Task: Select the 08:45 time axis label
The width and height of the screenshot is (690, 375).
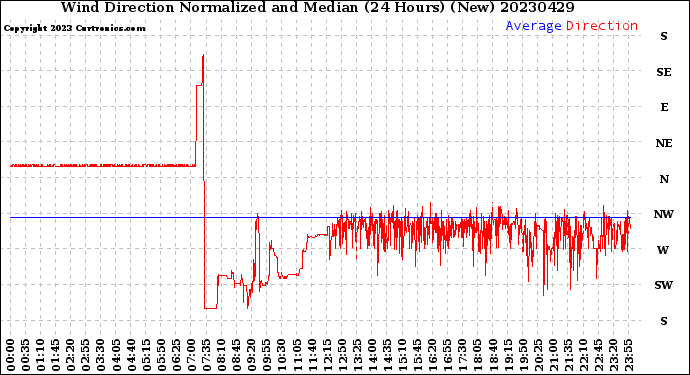Action: 236,355
